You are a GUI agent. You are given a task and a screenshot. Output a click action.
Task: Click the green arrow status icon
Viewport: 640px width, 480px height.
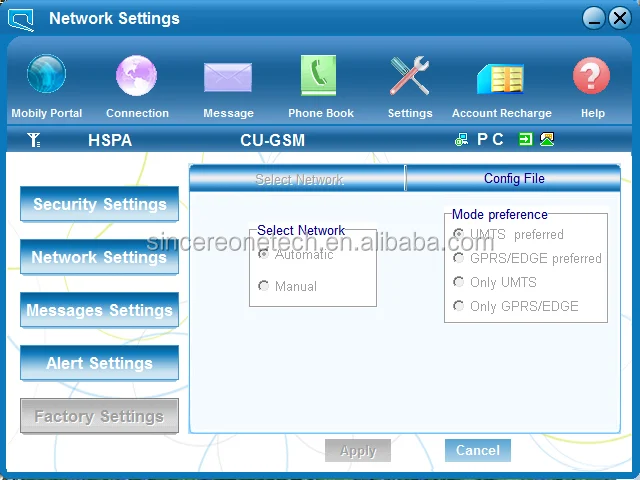(x=525, y=139)
